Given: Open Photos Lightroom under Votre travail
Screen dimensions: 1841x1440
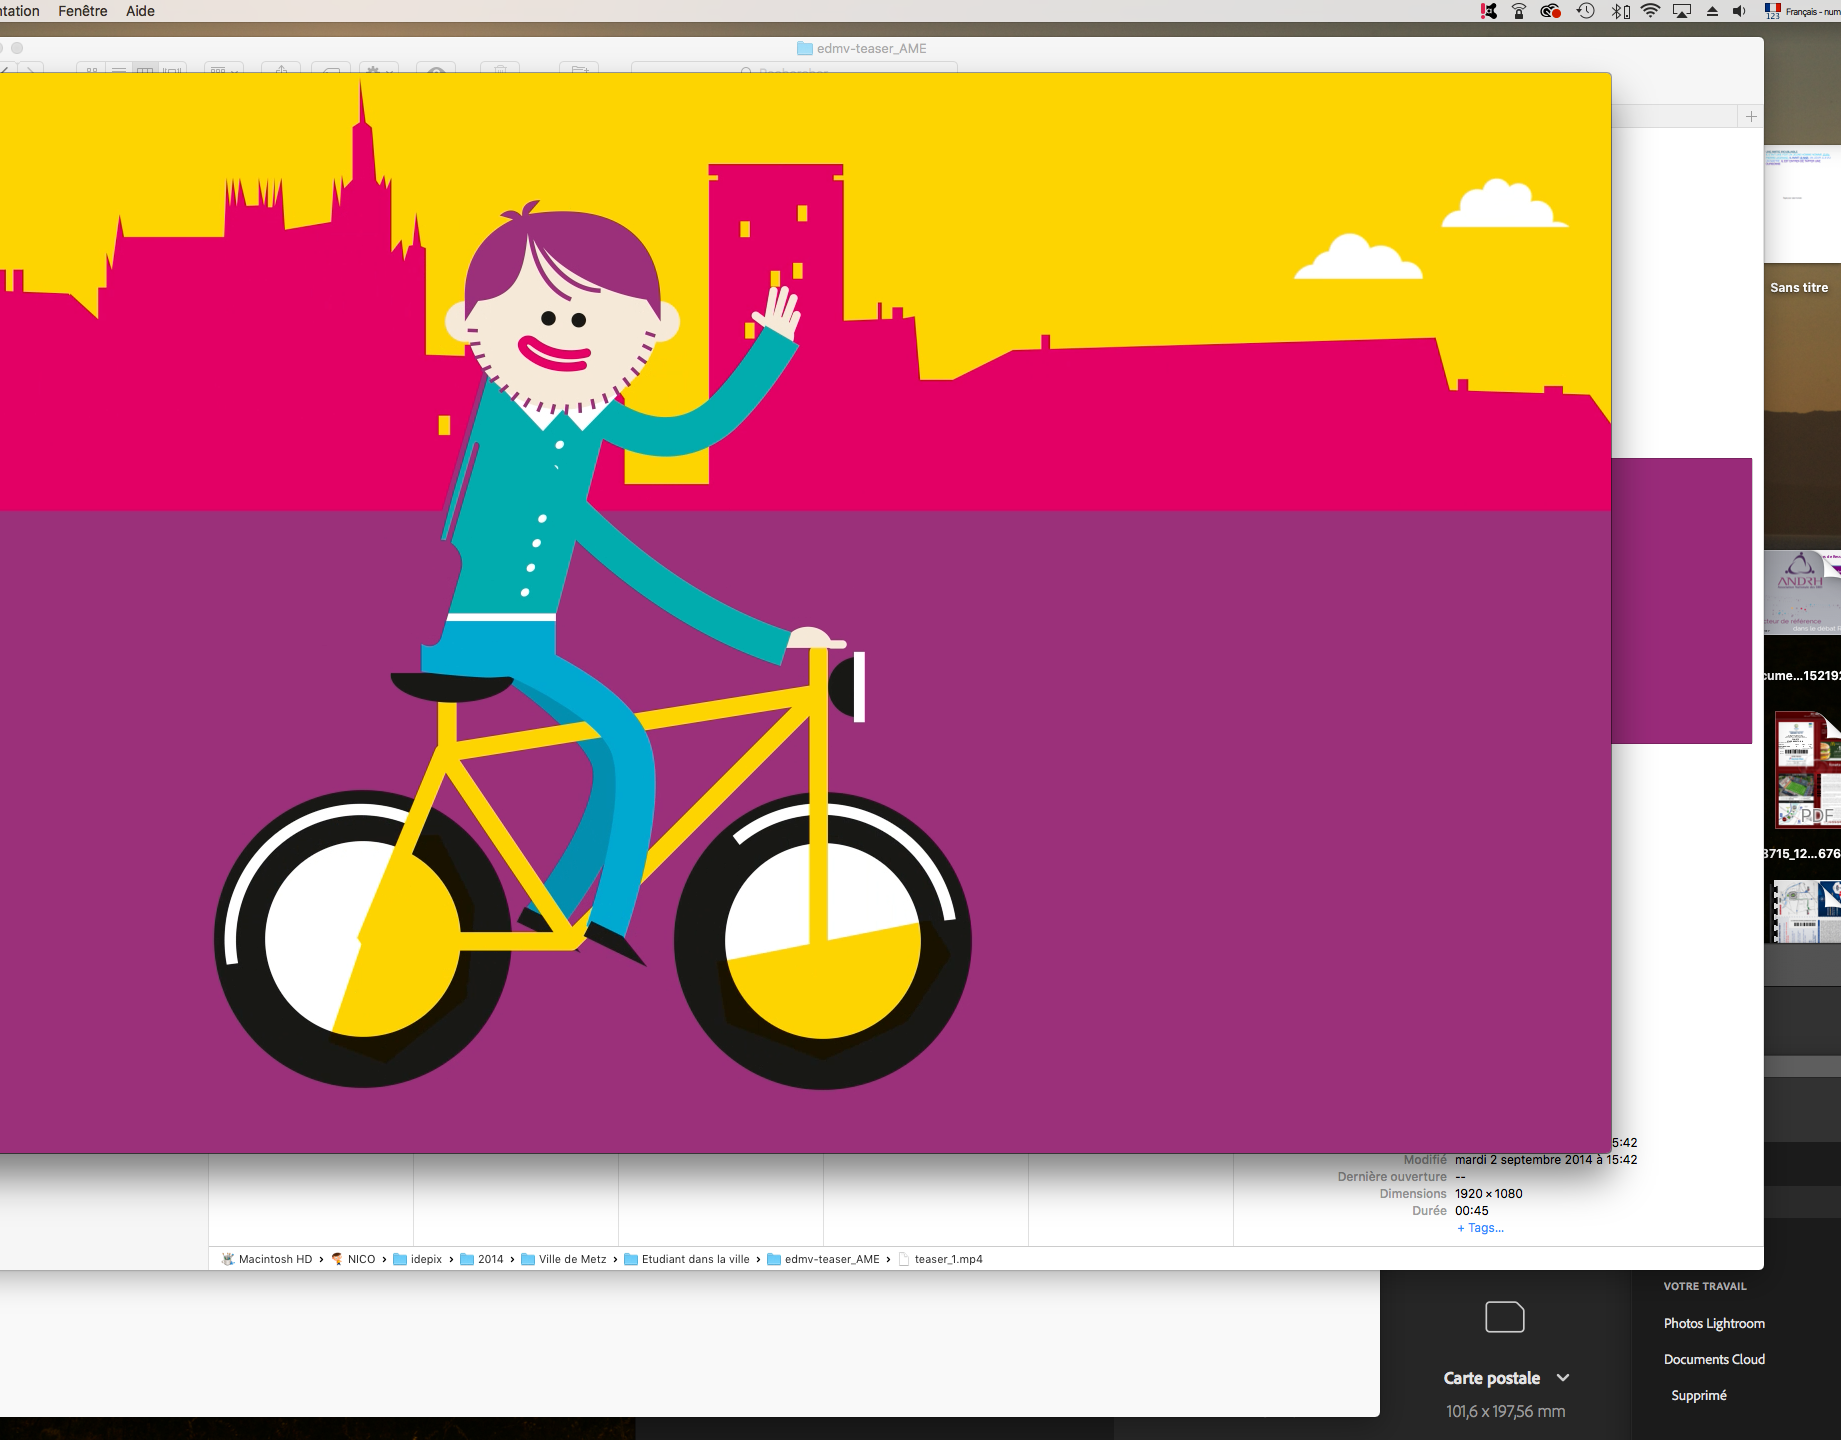Looking at the screenshot, I should point(1714,1323).
